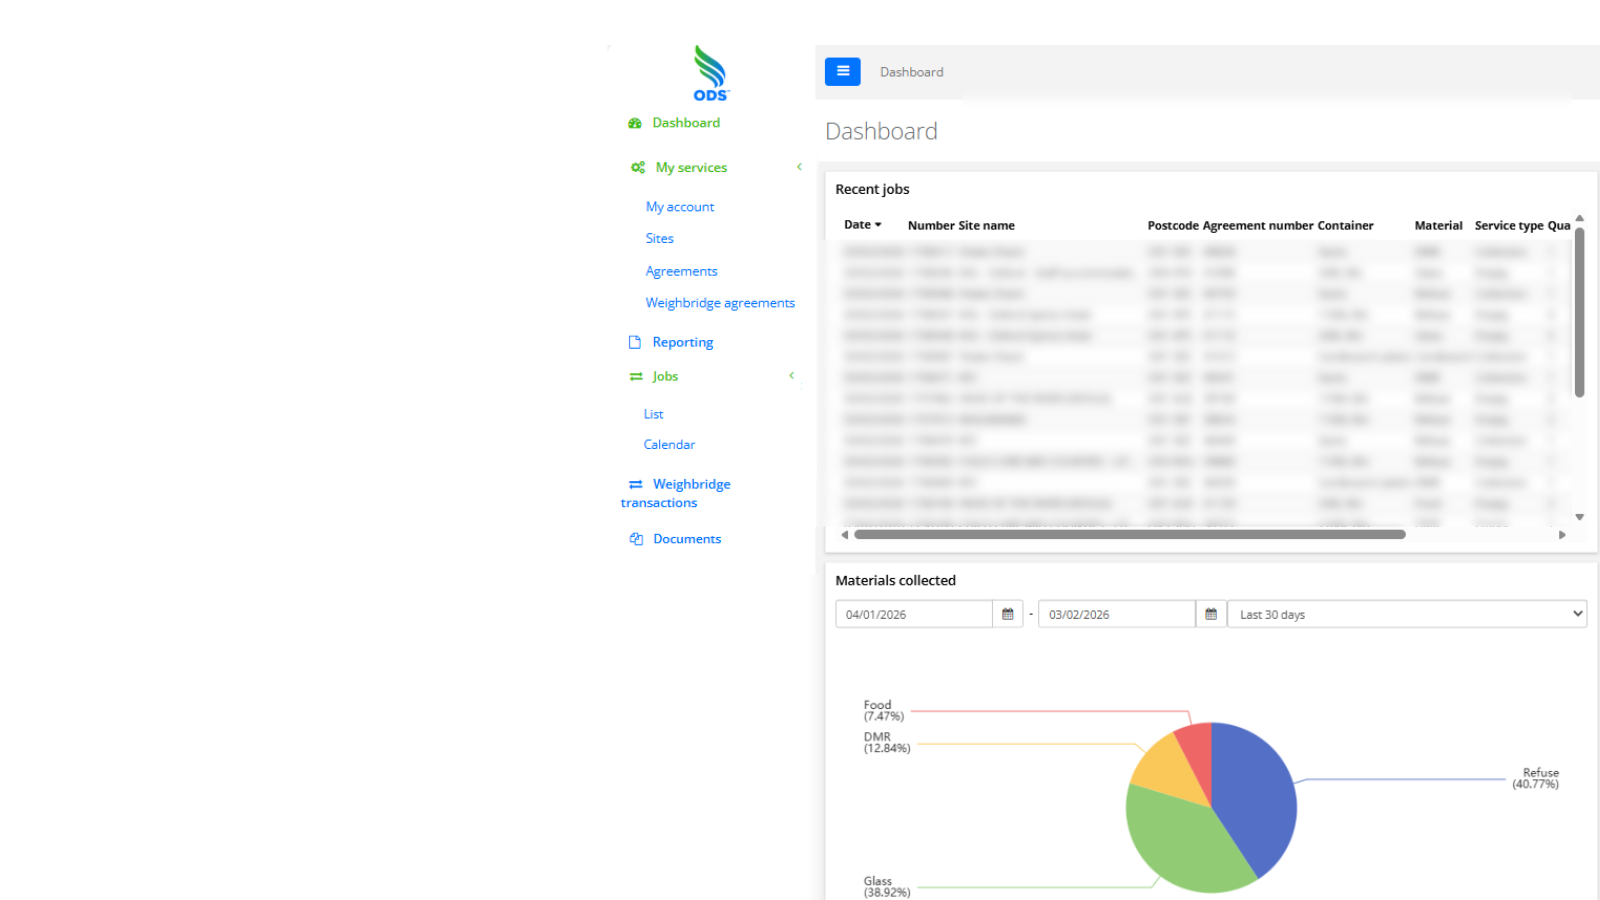Toggle the hamburger menu button

click(x=843, y=71)
